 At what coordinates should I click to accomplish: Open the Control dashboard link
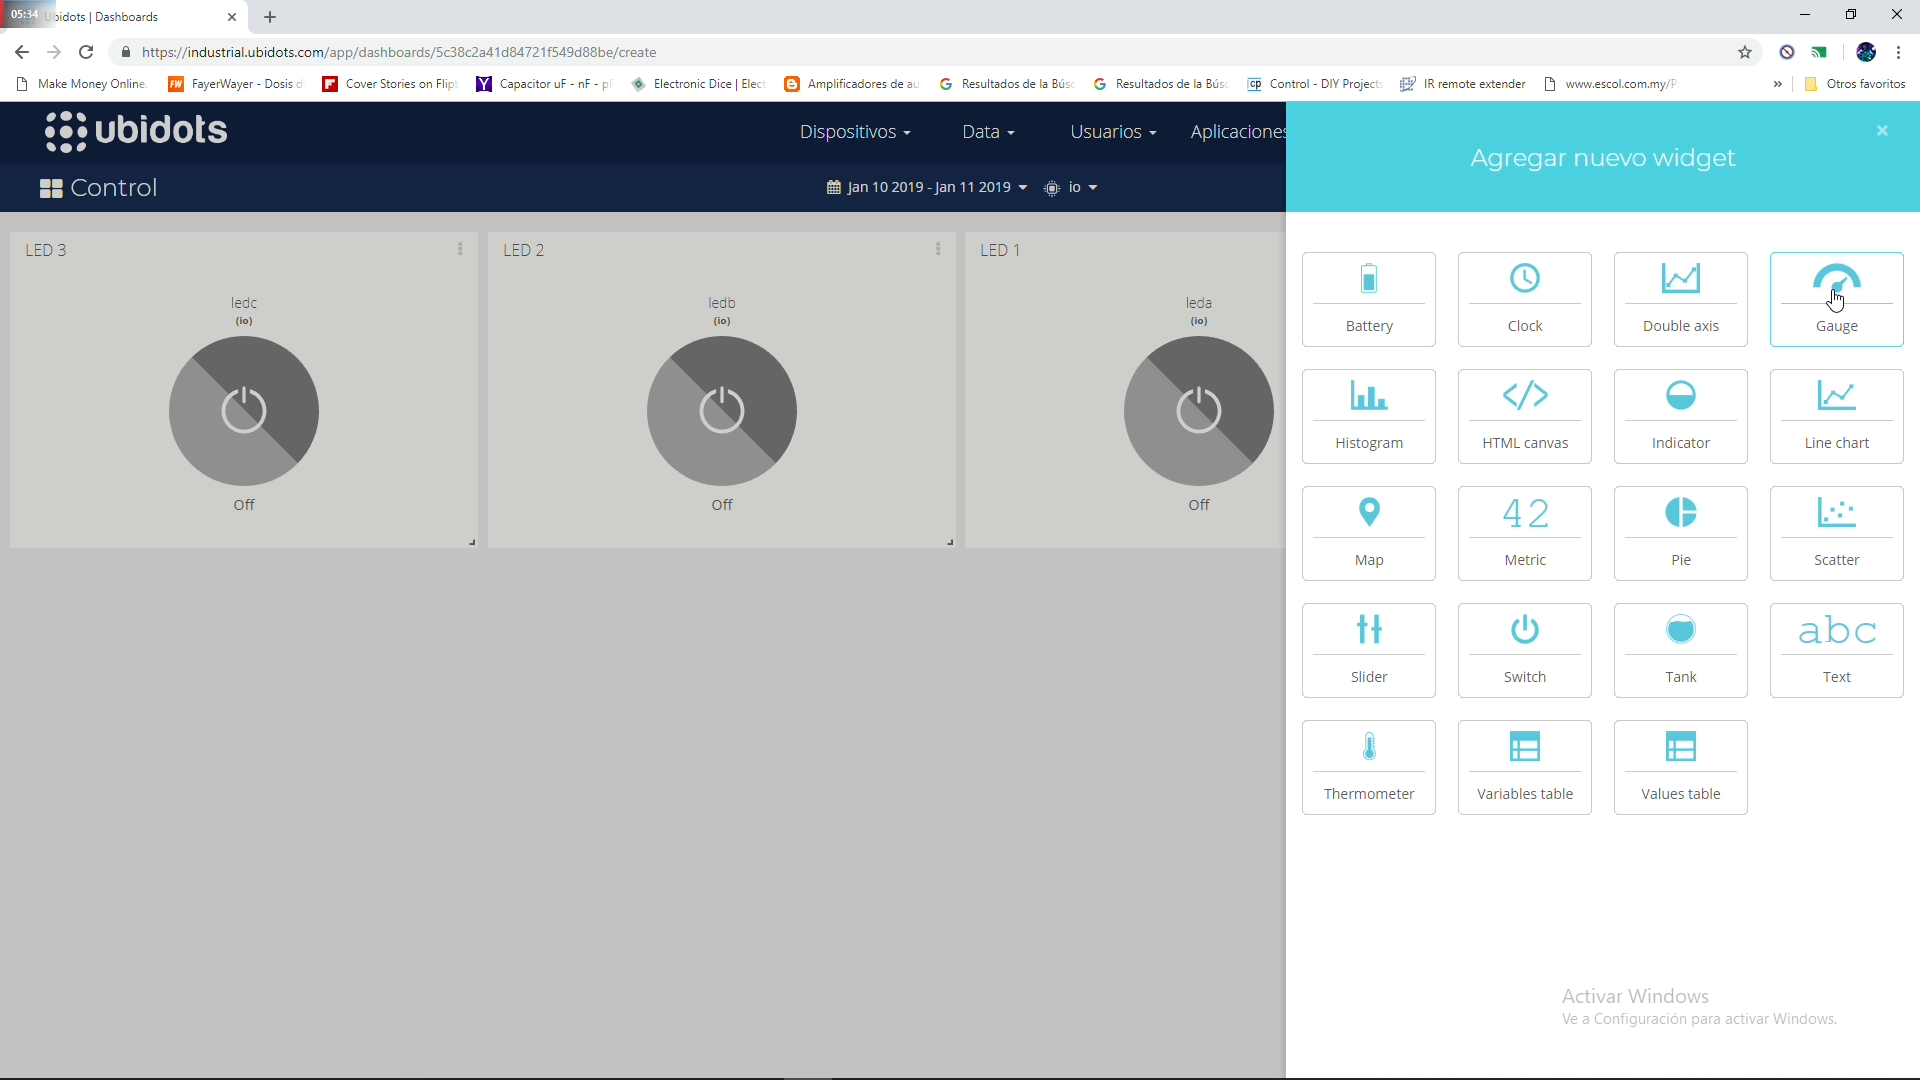[96, 187]
